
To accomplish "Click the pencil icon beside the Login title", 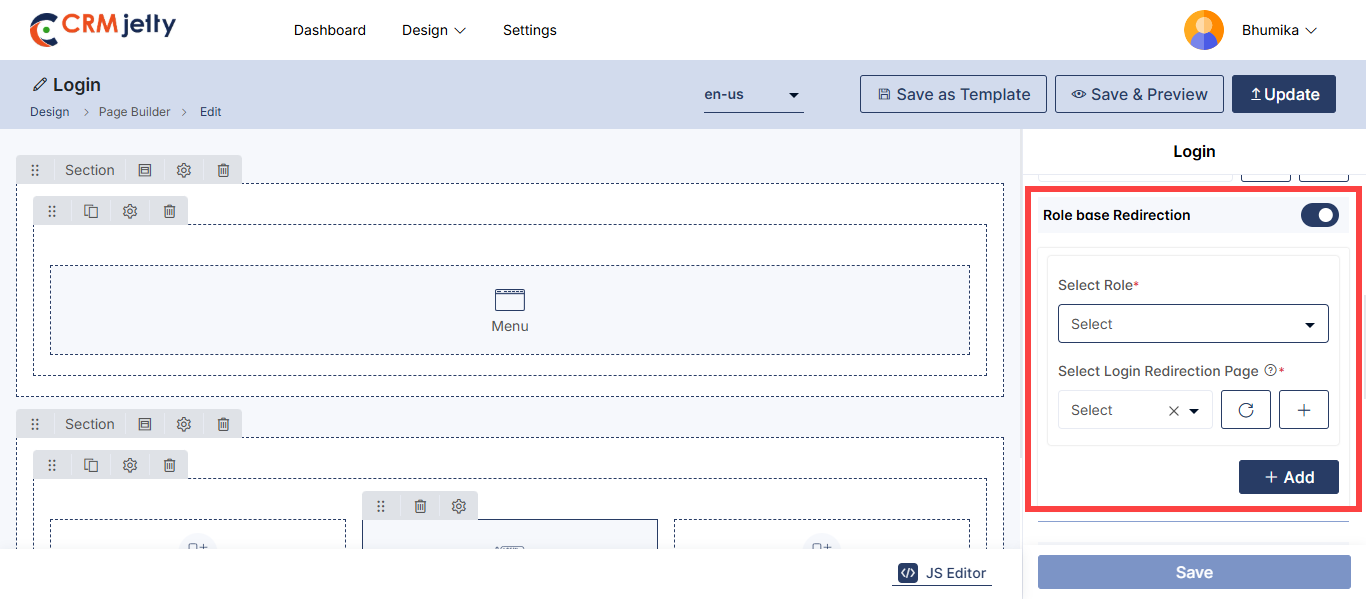I will 40,85.
